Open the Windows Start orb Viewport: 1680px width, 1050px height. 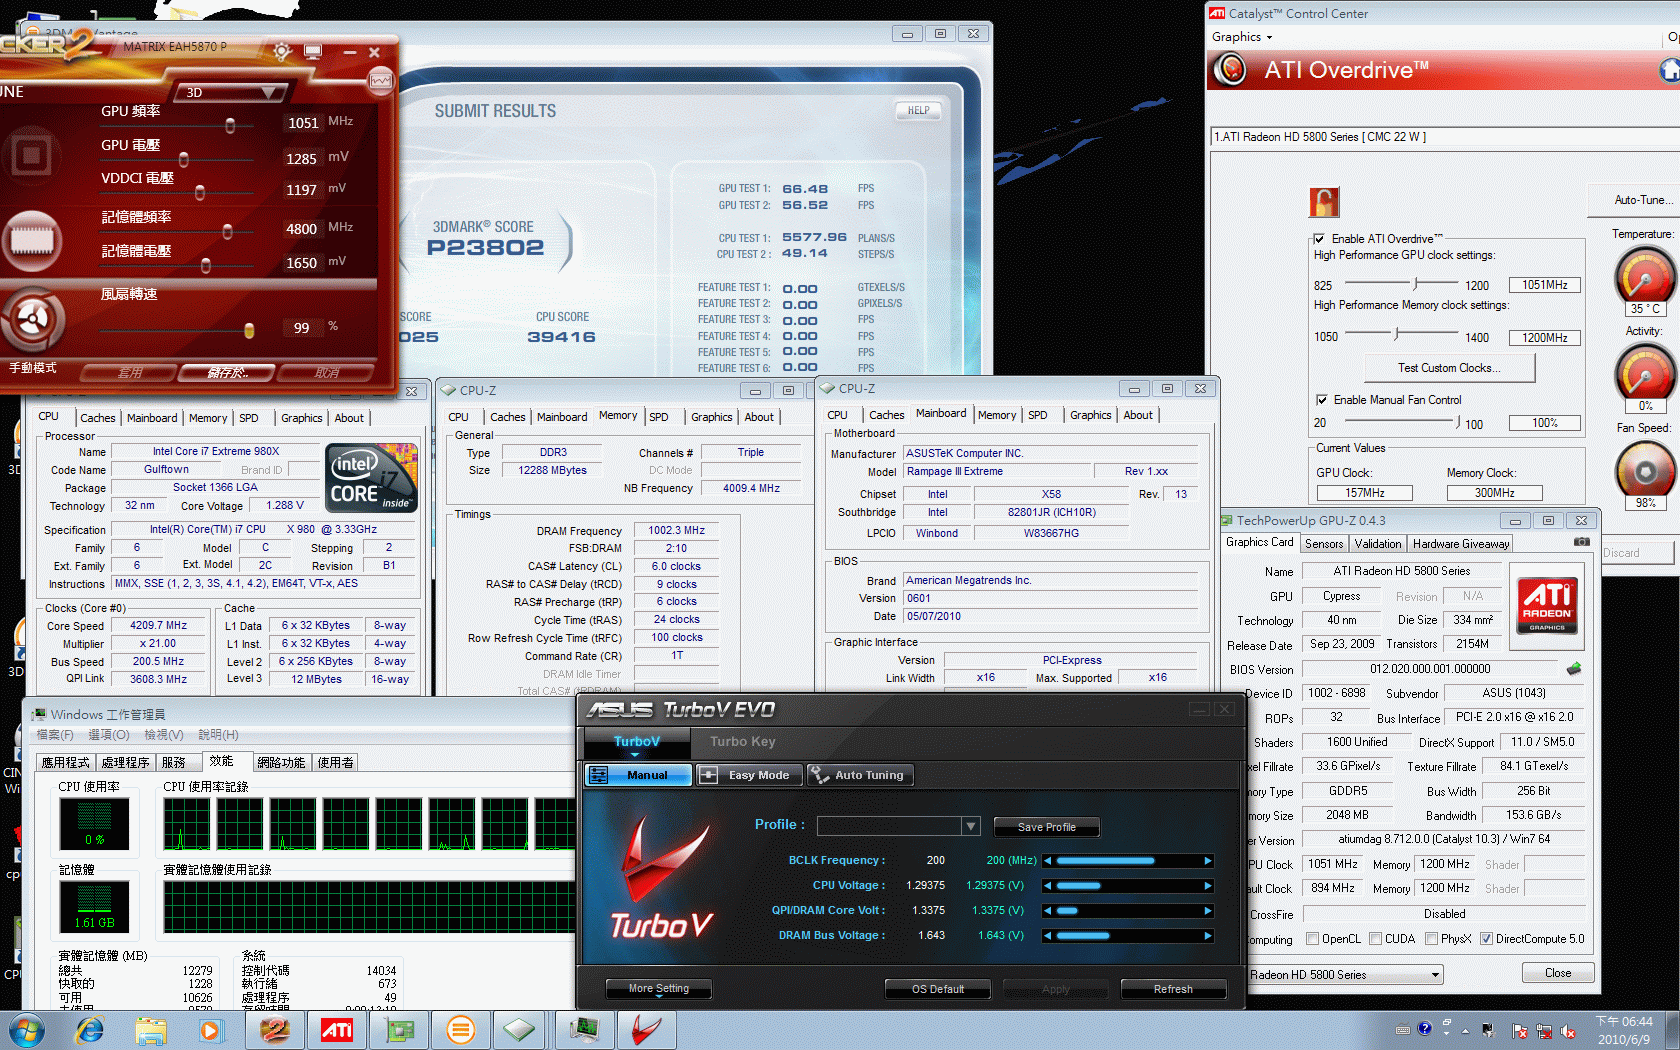pos(26,1029)
